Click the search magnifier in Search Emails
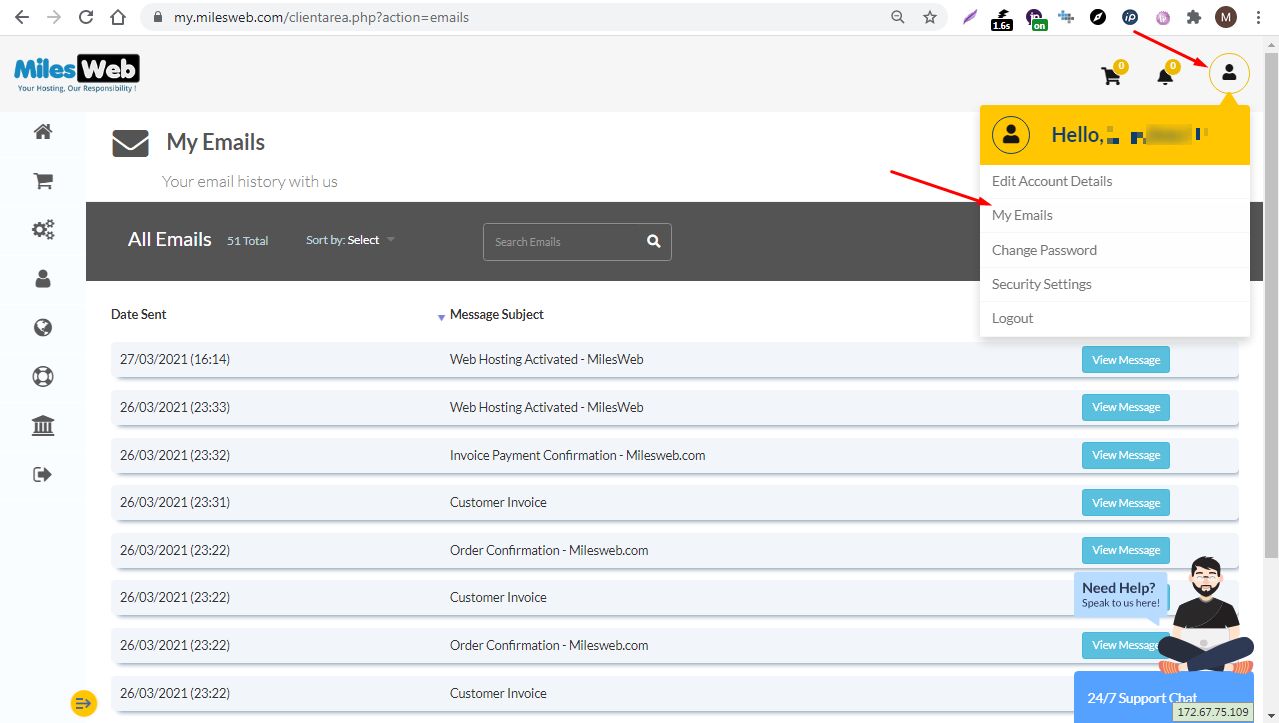This screenshot has width=1279, height=723. coord(653,241)
